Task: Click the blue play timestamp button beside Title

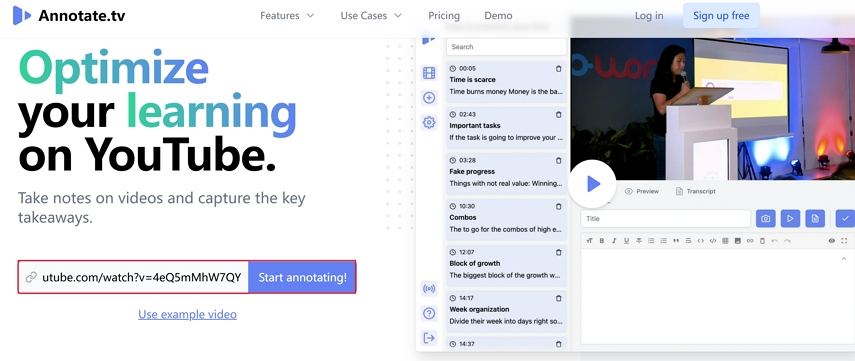Action: pos(790,219)
